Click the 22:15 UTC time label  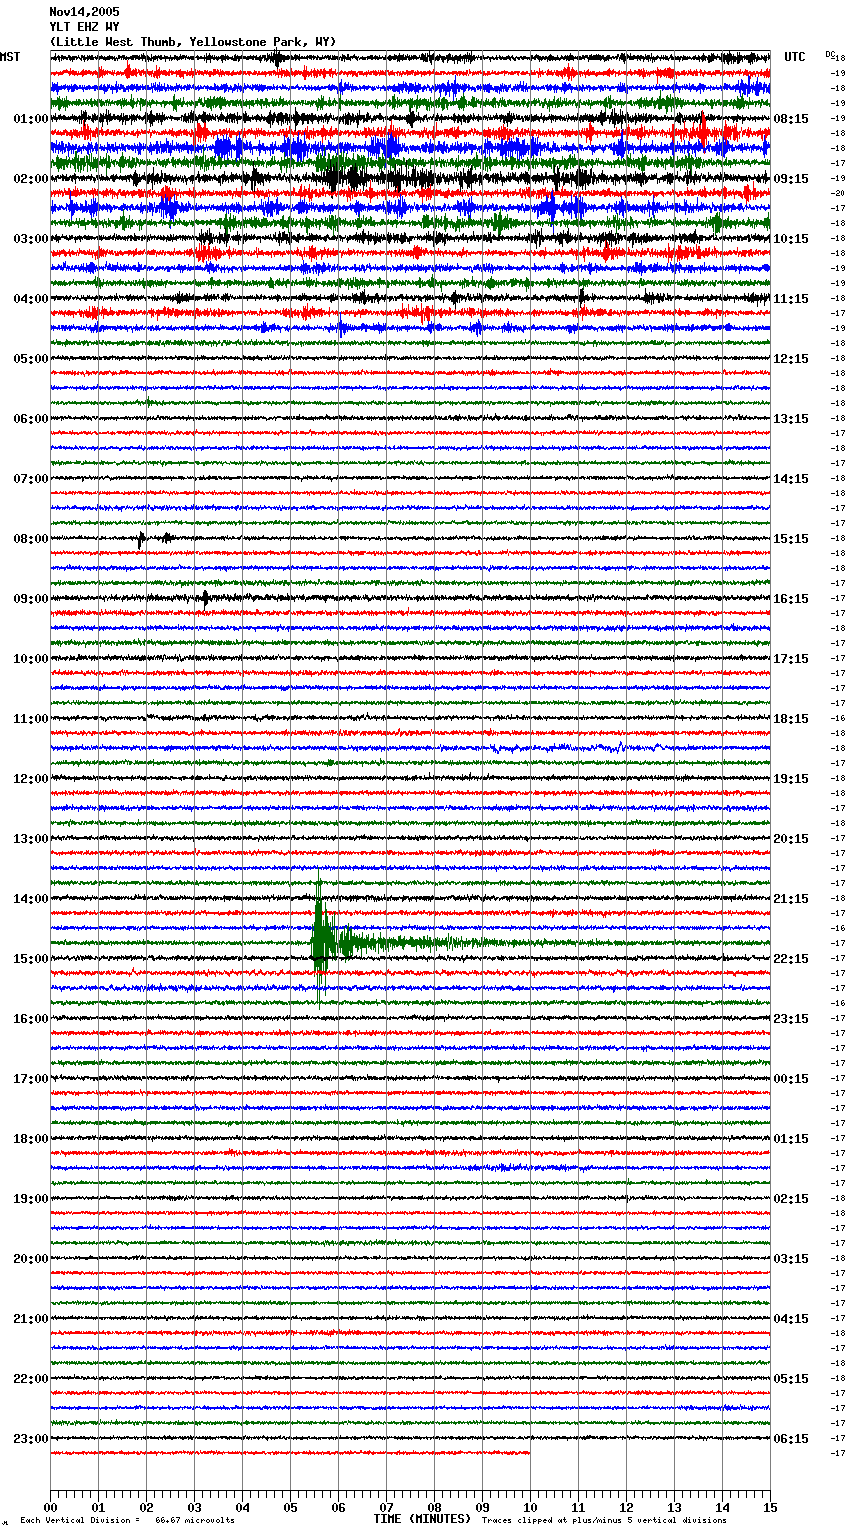pyautogui.click(x=791, y=959)
